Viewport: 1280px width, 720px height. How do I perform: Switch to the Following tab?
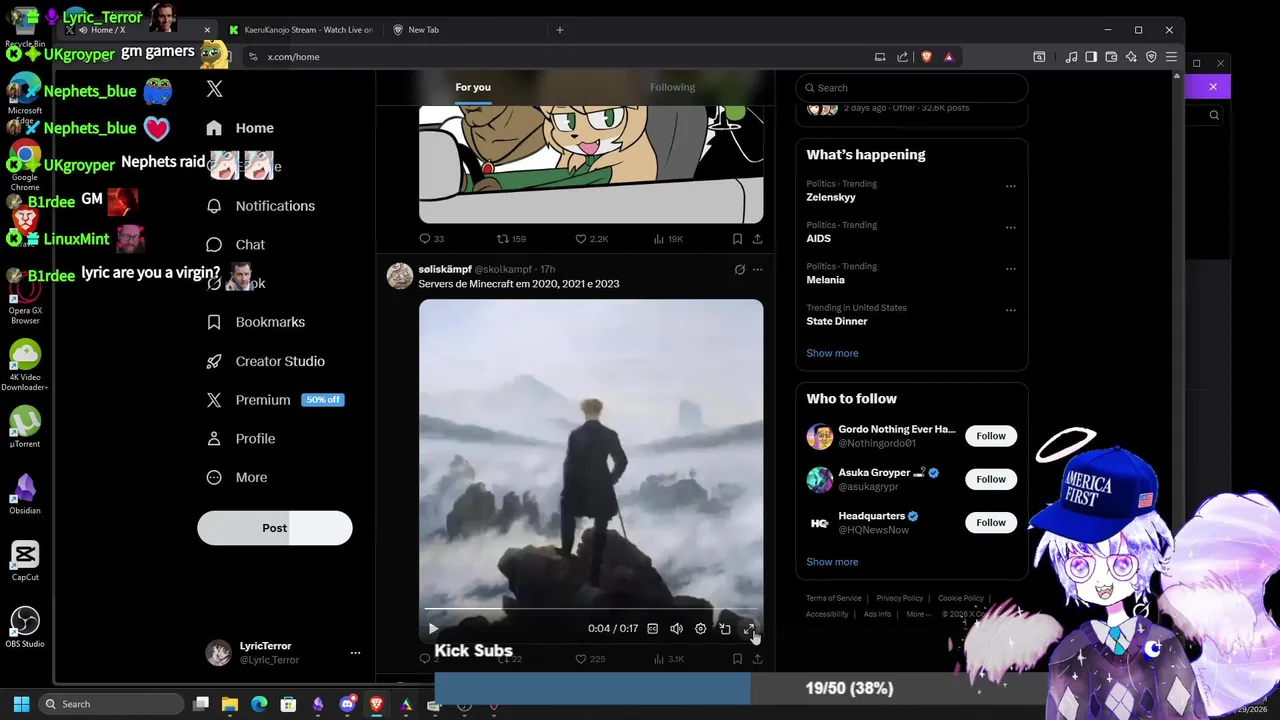tap(672, 87)
